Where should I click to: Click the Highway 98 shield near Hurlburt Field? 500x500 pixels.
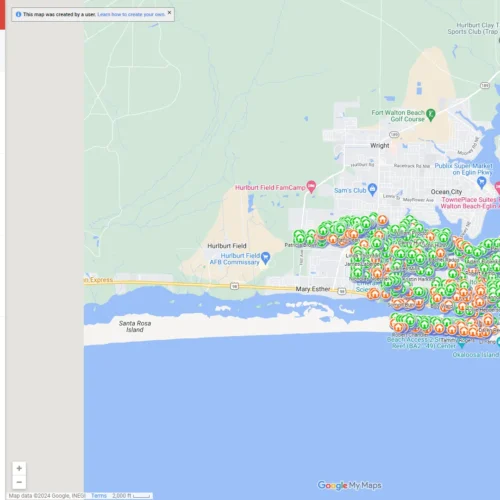(235, 286)
